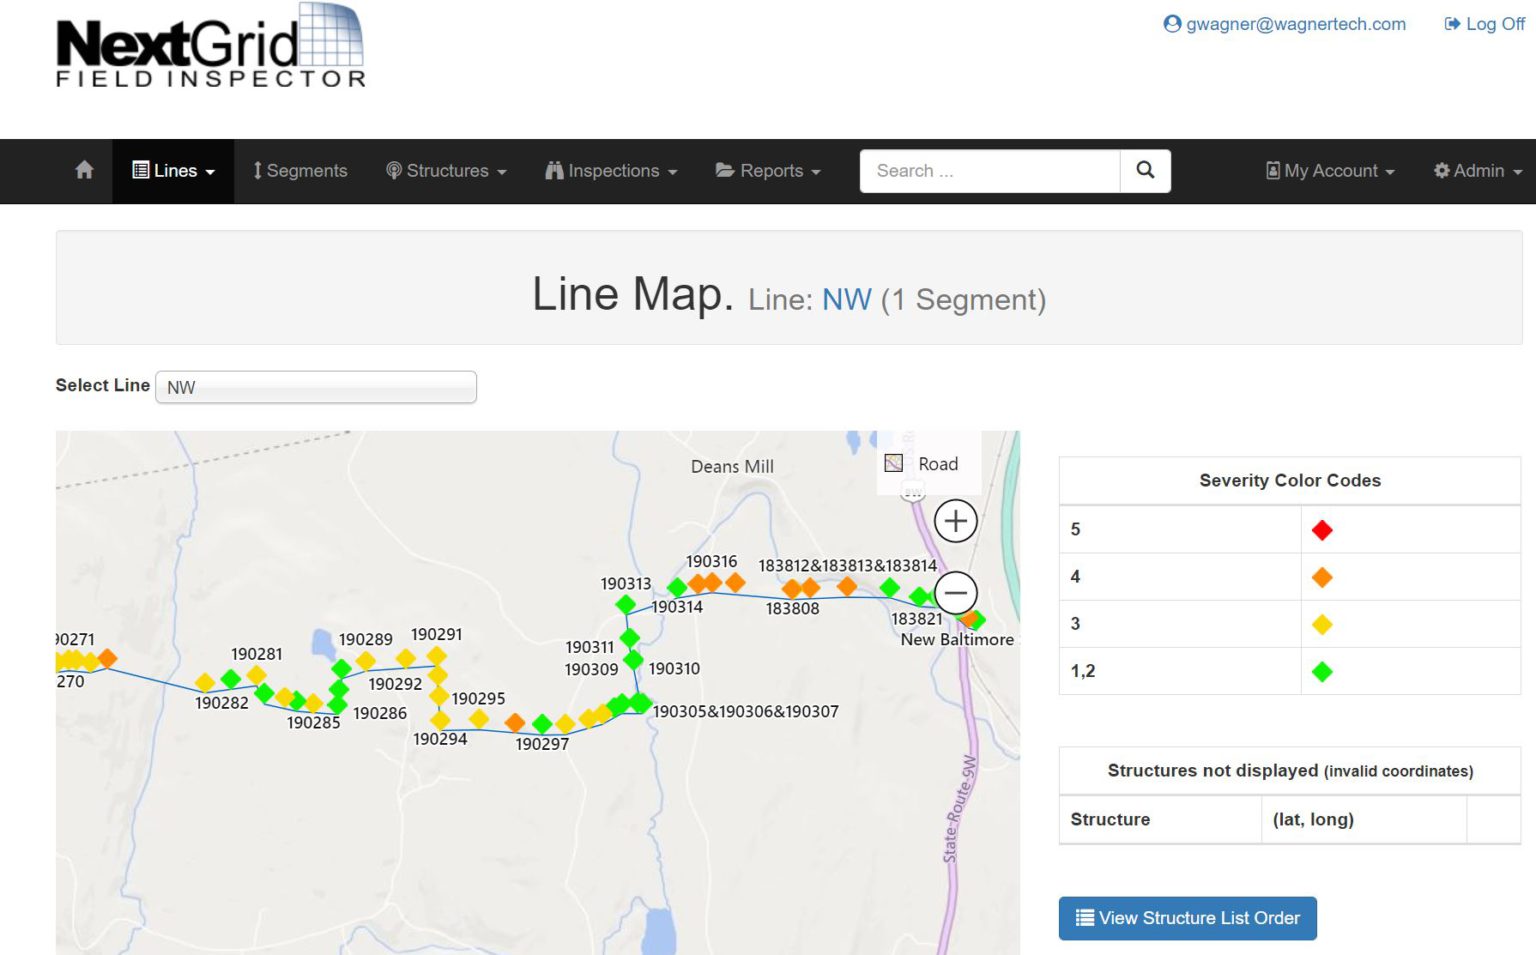This screenshot has width=1536, height=955.
Task: Click View Structure List Order button
Action: tap(1187, 918)
